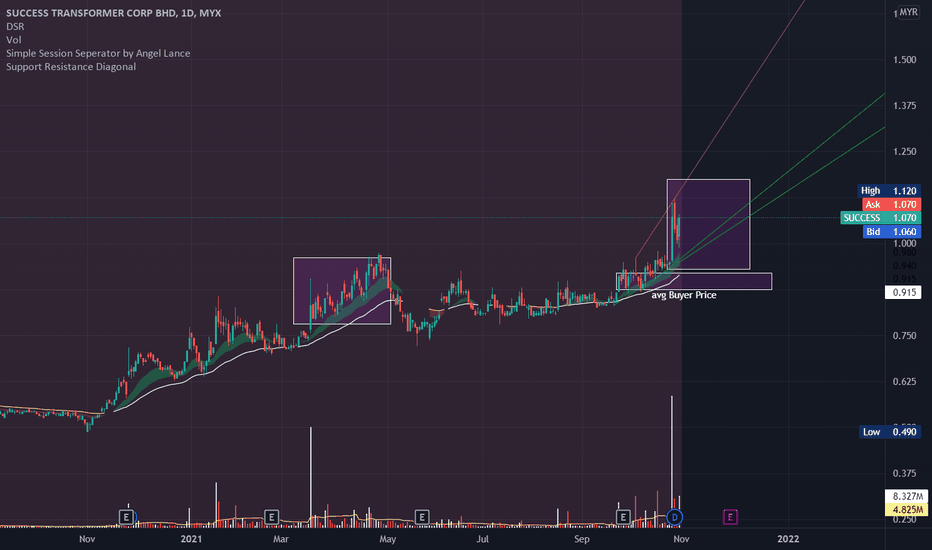This screenshot has width=932, height=550.
Task: Click 1.375 on the price scale
Action: (x=905, y=106)
